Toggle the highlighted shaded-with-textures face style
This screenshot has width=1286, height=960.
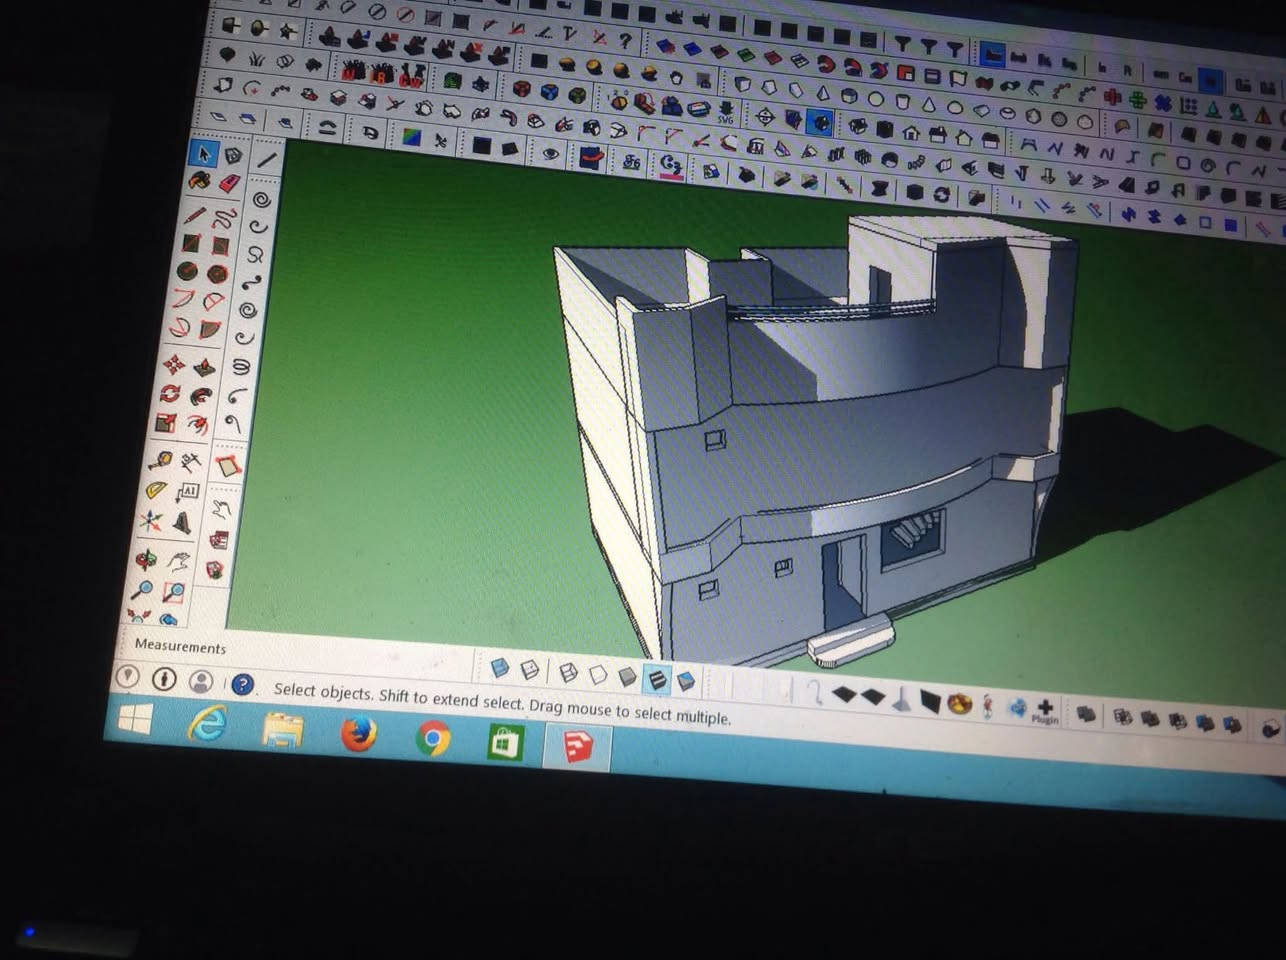pos(656,680)
